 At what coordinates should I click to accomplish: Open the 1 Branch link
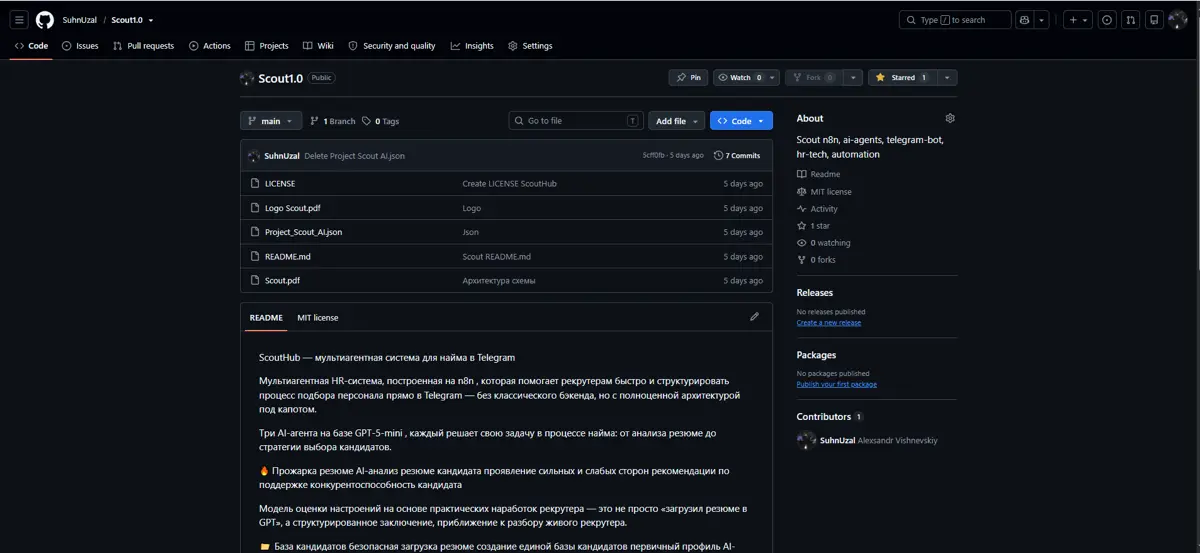click(333, 121)
